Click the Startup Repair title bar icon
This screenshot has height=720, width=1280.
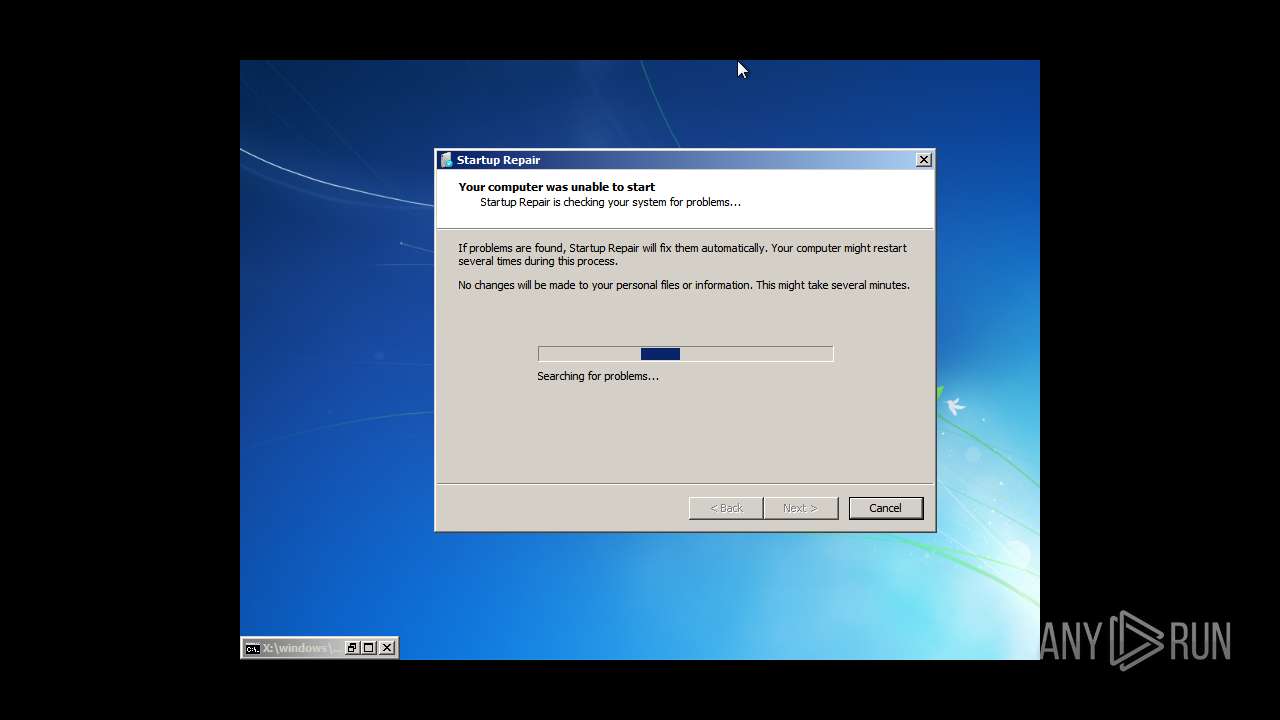click(446, 160)
